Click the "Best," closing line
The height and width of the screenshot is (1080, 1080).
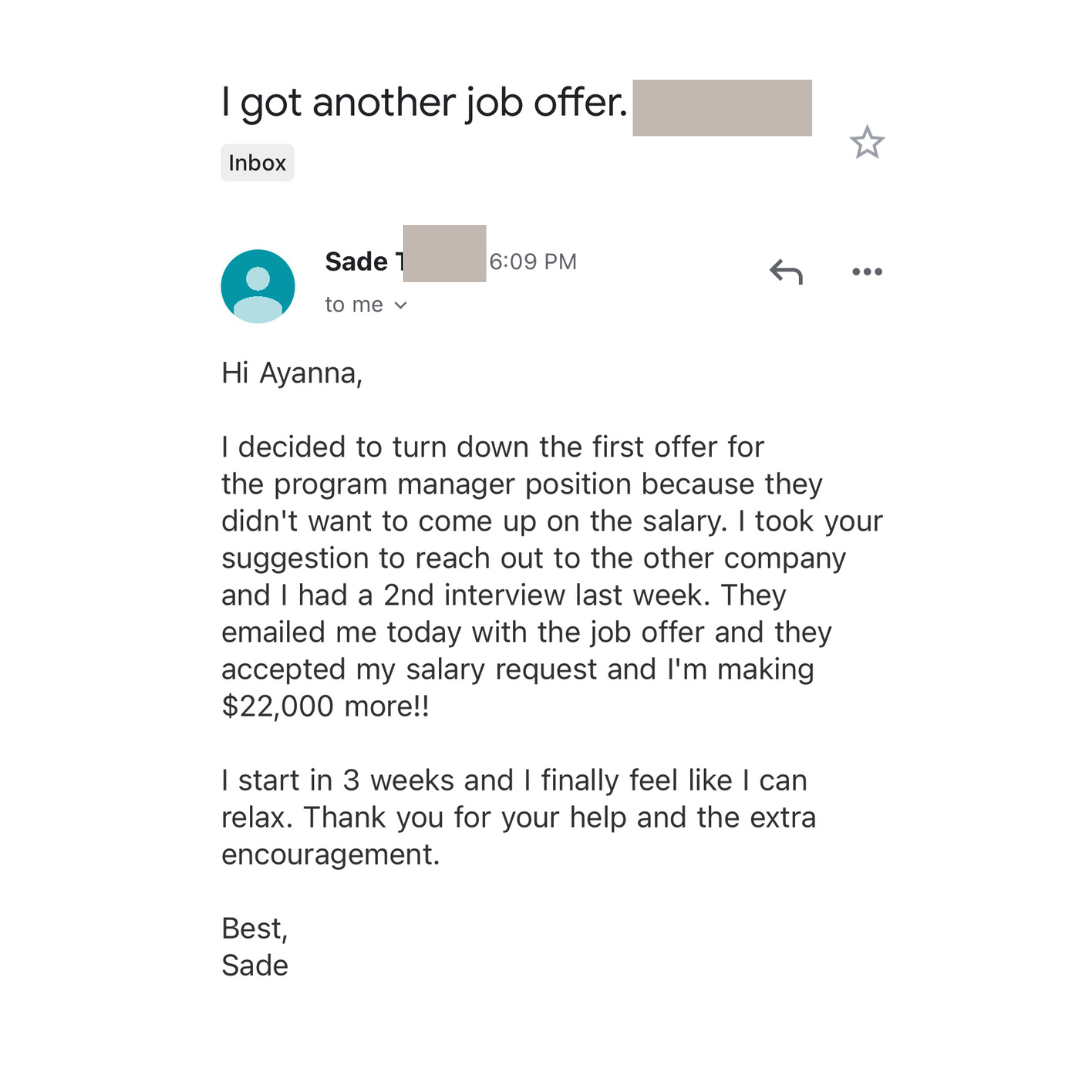(x=254, y=928)
